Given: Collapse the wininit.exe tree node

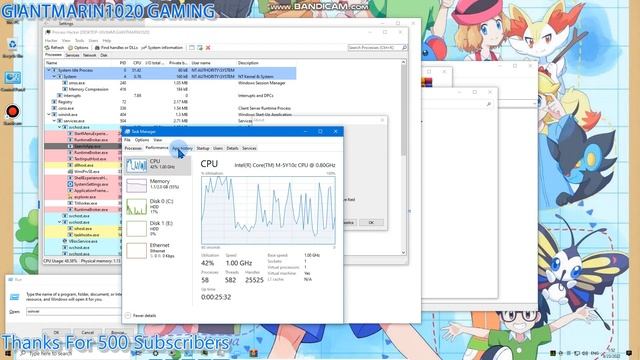Looking at the screenshot, I should pyautogui.click(x=49, y=114).
